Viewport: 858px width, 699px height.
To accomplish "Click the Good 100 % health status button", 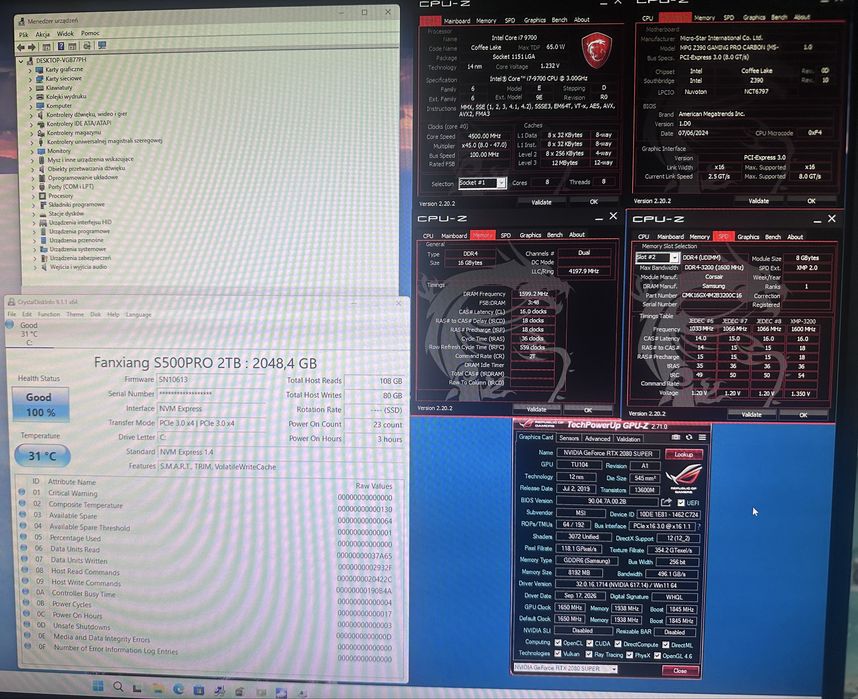I will click(x=40, y=405).
